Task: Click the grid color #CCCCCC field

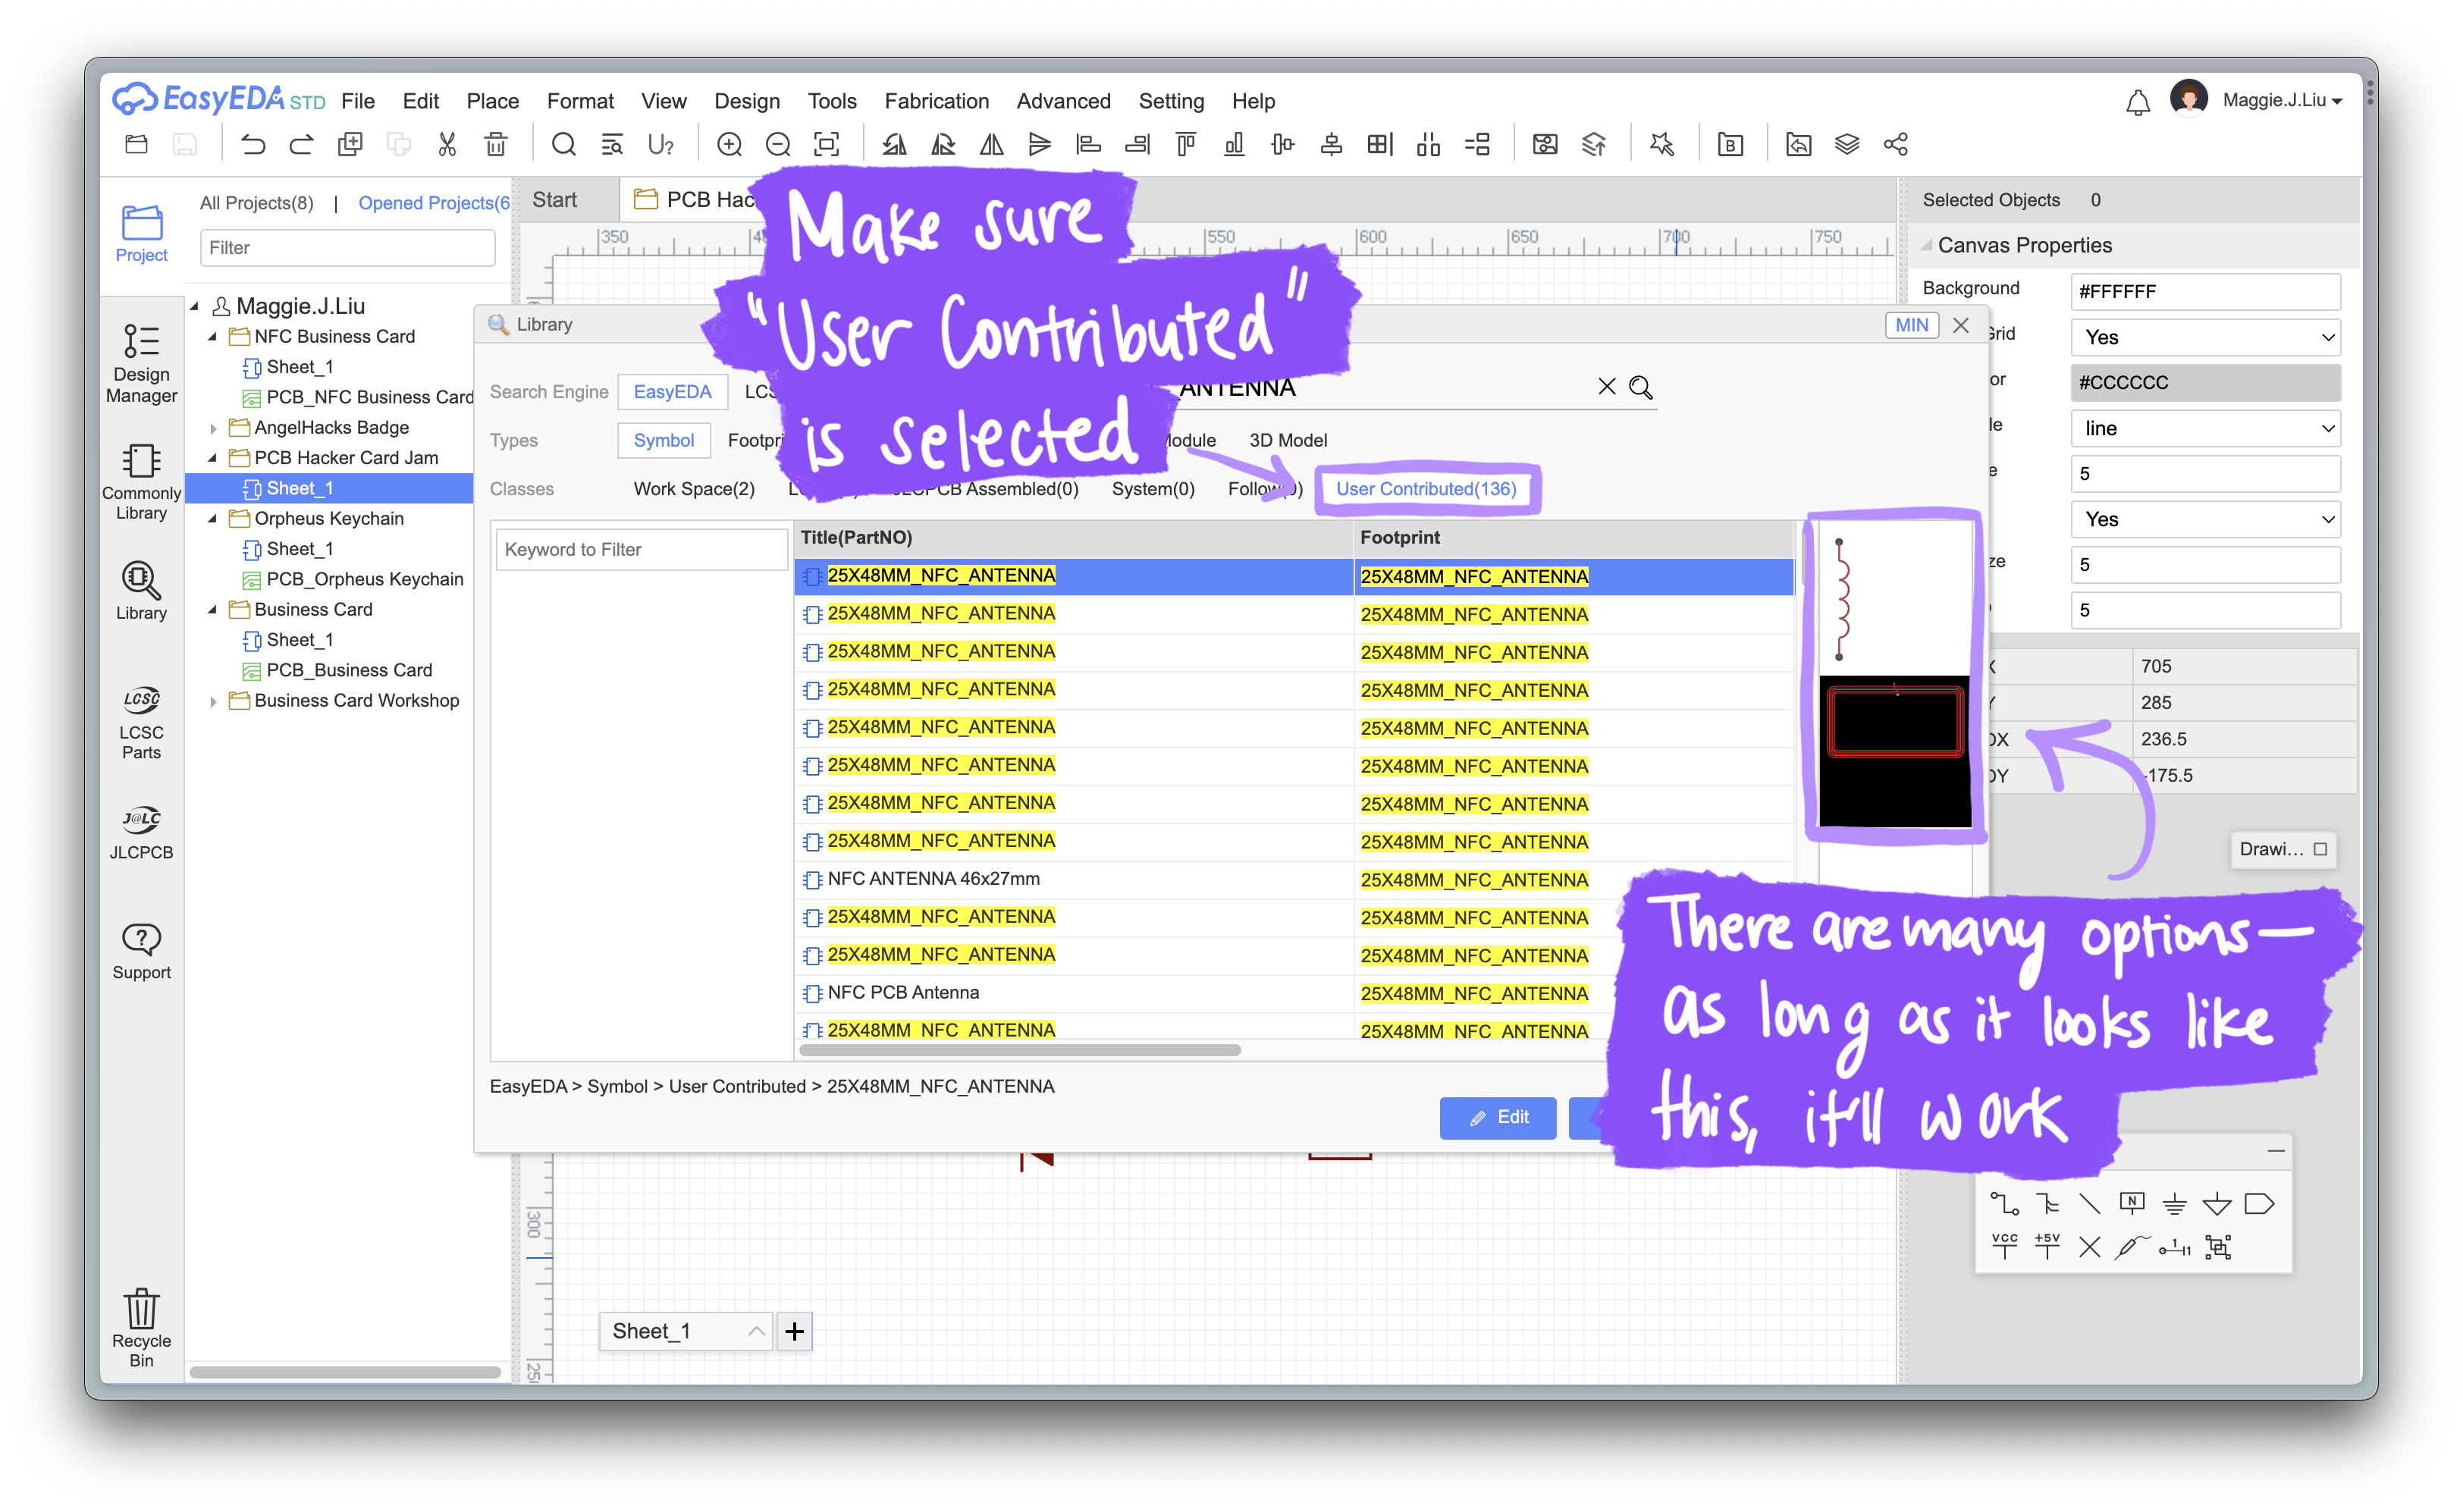Action: pyautogui.click(x=2205, y=382)
